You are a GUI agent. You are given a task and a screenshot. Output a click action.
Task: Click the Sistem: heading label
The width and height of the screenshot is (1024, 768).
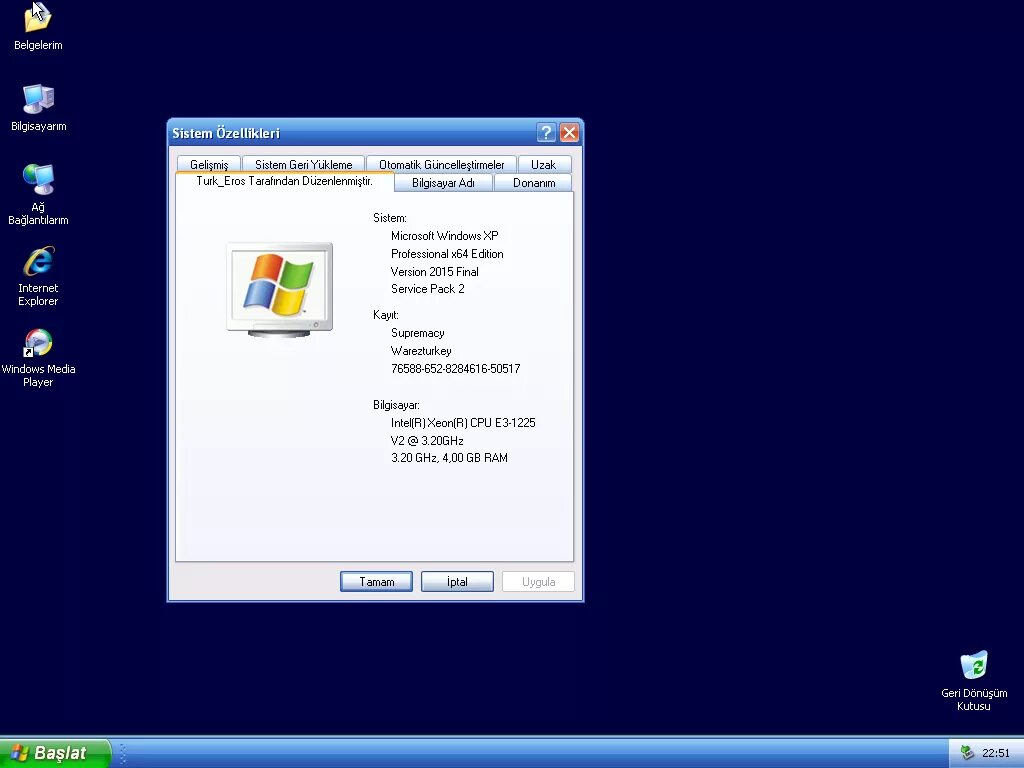[x=390, y=218]
